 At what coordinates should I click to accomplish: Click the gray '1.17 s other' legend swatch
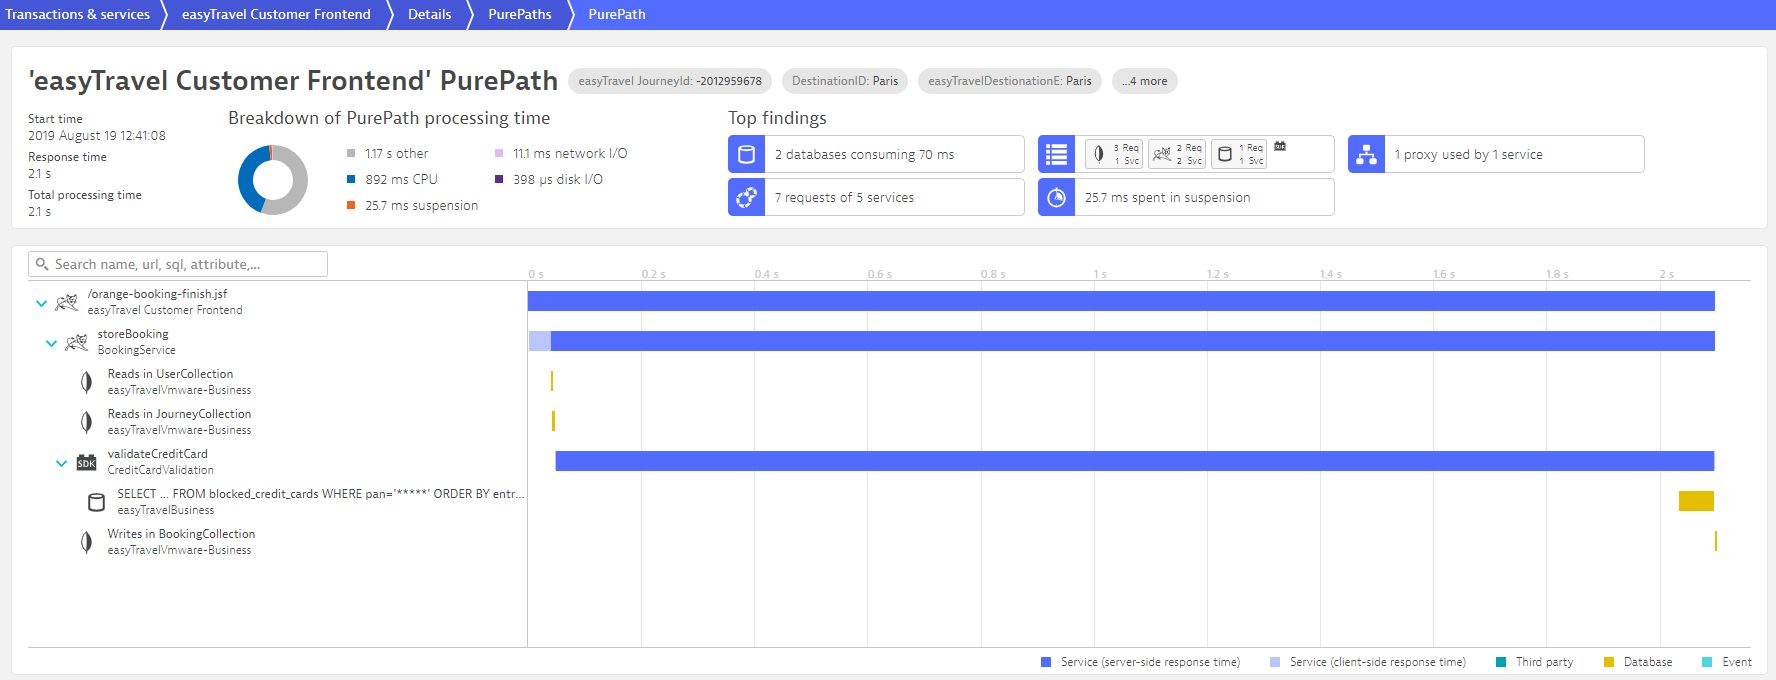[351, 153]
